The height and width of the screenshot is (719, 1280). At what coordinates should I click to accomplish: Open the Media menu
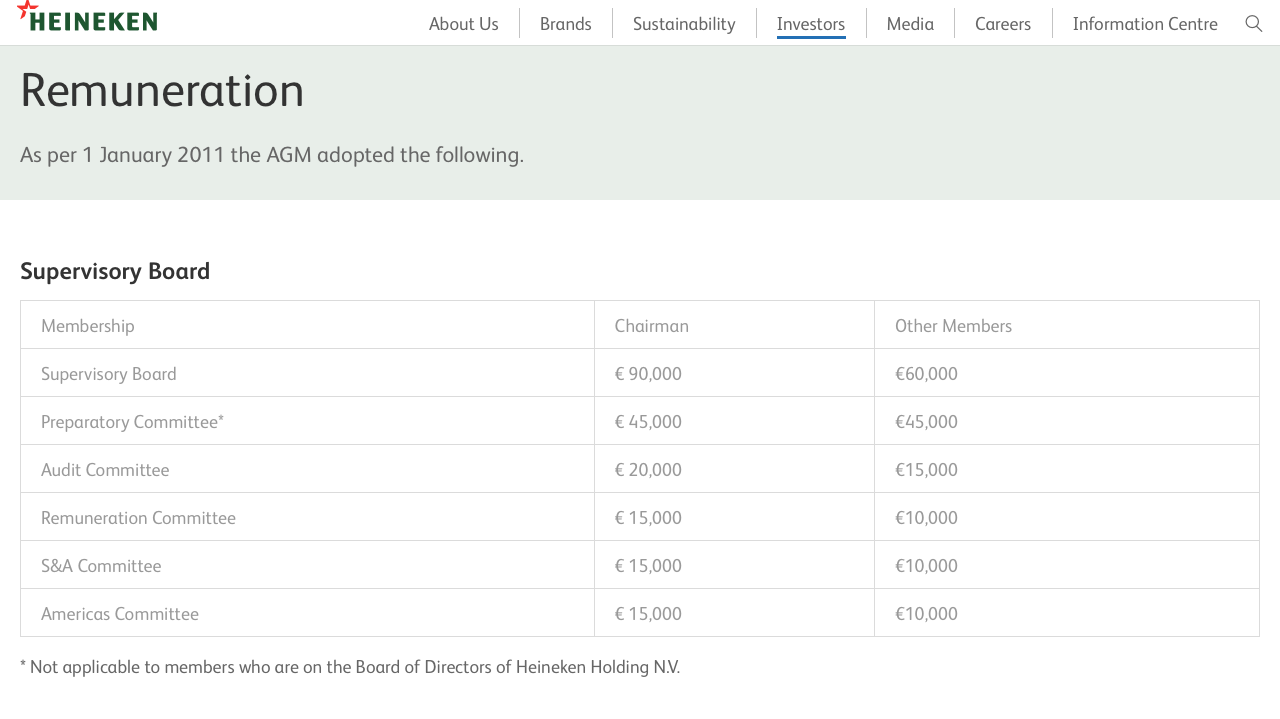[910, 24]
